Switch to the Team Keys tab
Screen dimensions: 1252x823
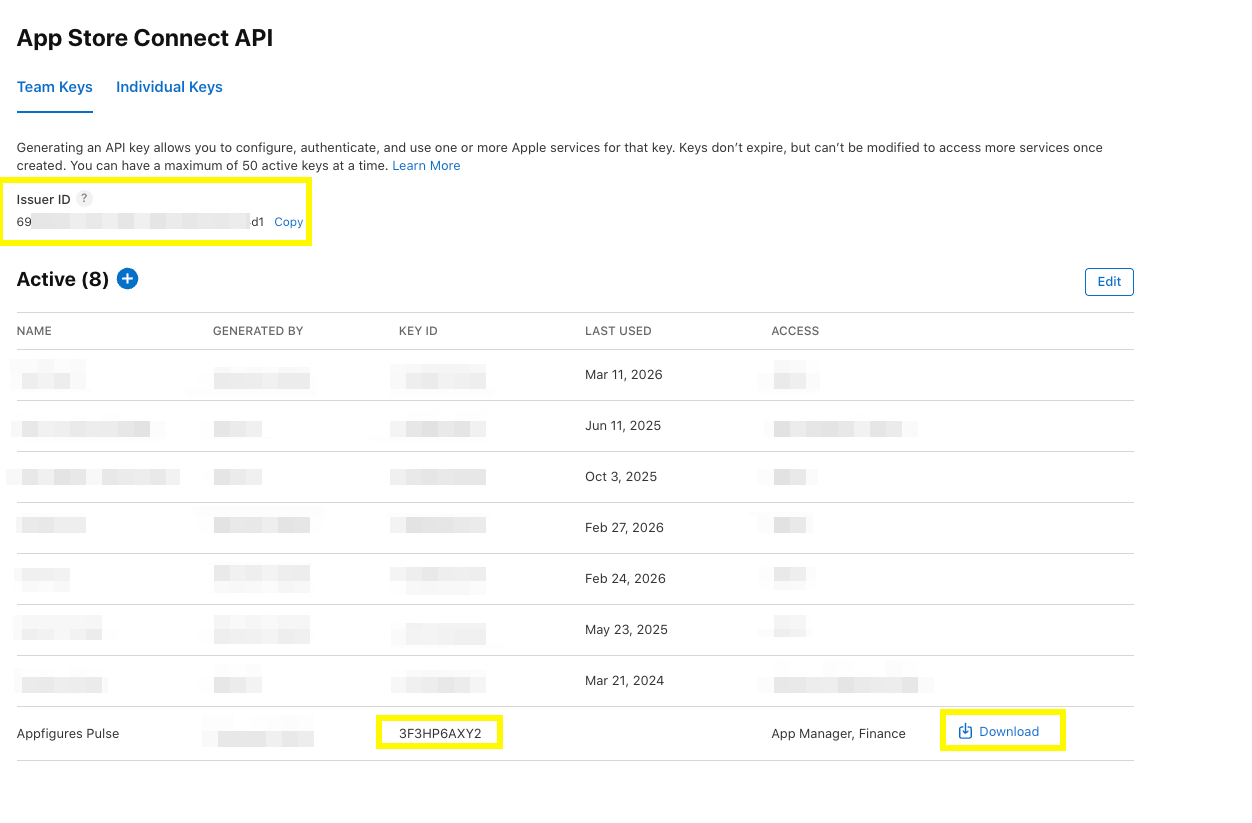[x=54, y=87]
